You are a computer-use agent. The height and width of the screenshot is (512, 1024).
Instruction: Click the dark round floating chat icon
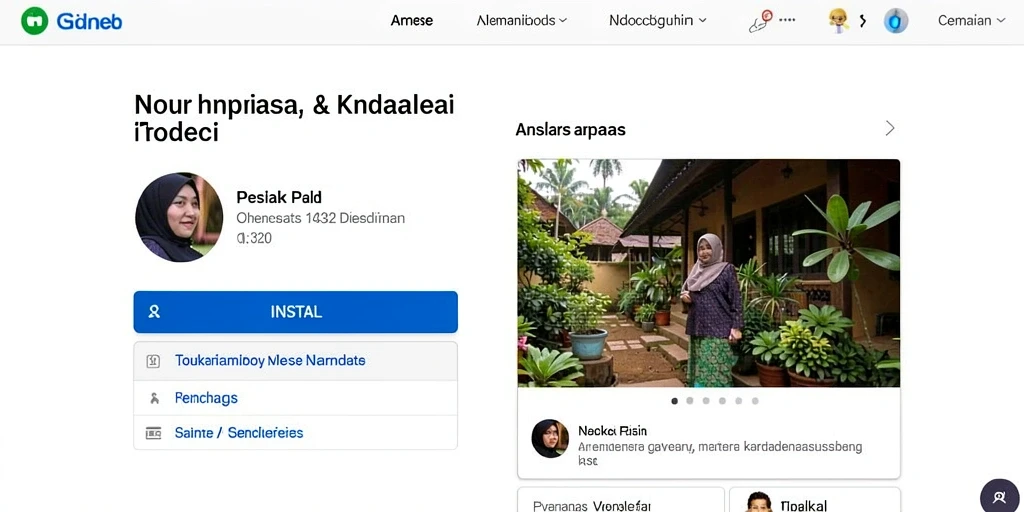click(x=1000, y=497)
